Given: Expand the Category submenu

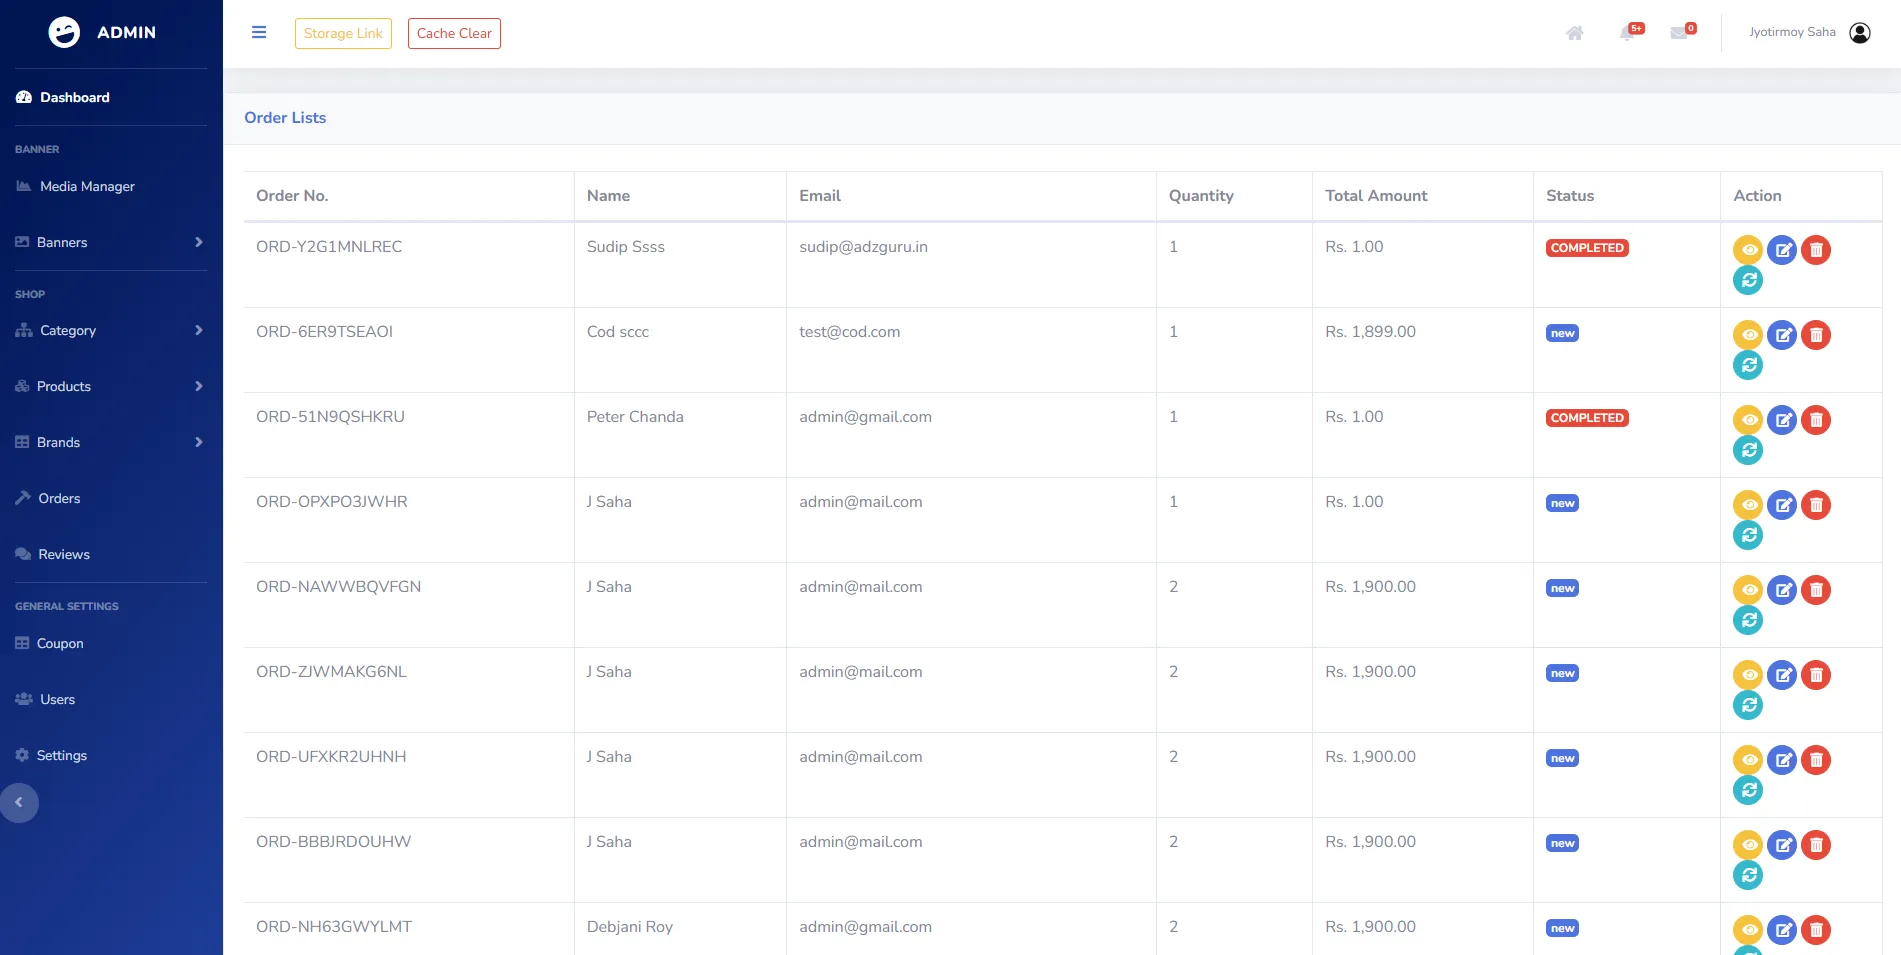Looking at the screenshot, I should tap(67, 330).
